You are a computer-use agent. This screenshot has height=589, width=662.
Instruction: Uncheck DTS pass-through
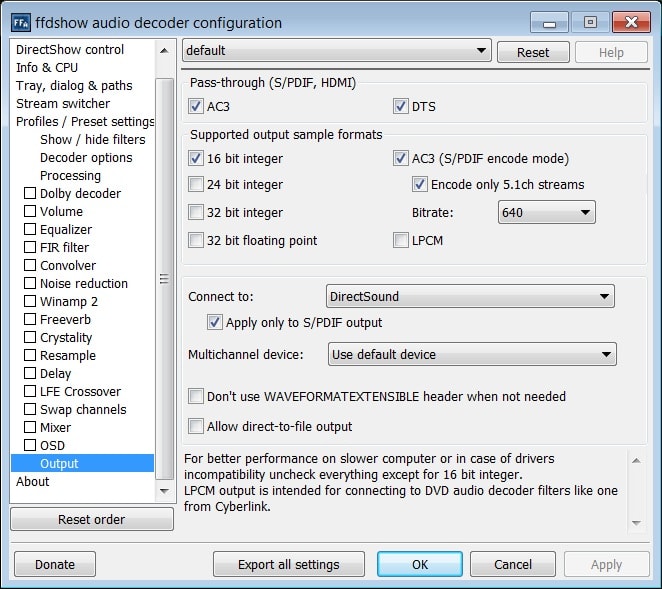[x=401, y=107]
